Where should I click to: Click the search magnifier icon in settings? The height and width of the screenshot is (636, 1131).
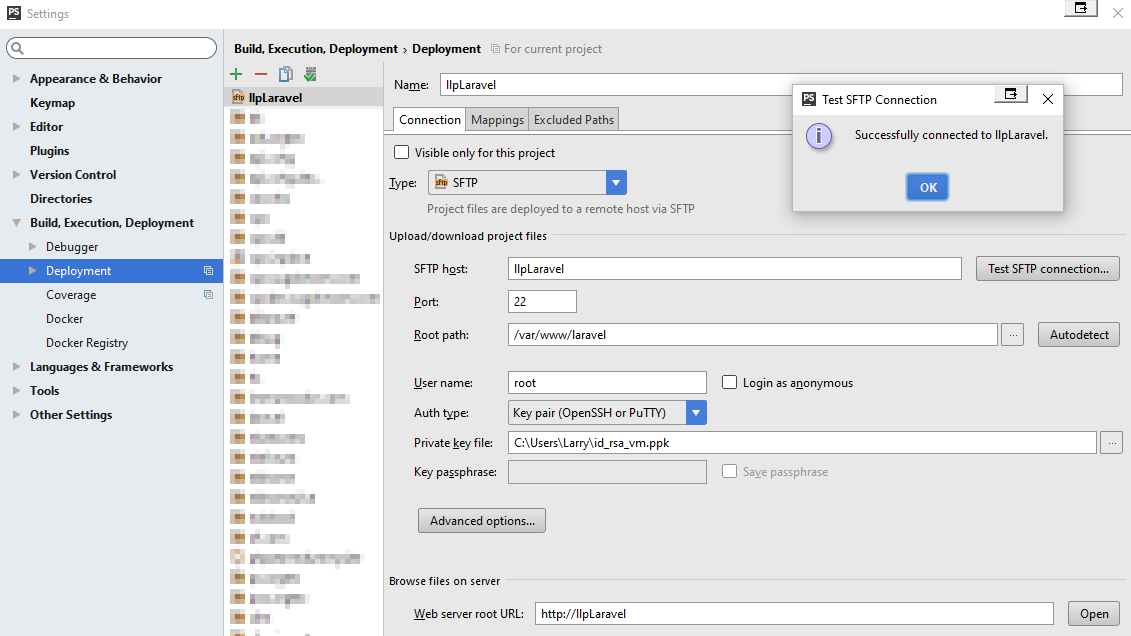tap(17, 48)
